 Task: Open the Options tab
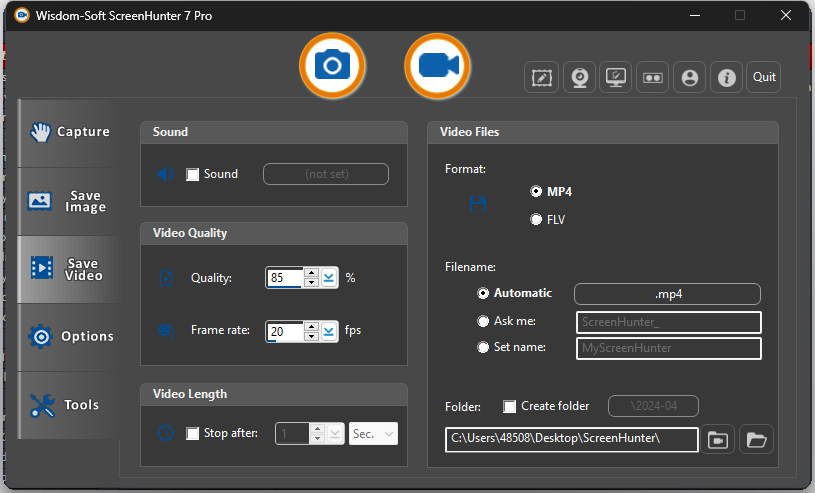70,336
